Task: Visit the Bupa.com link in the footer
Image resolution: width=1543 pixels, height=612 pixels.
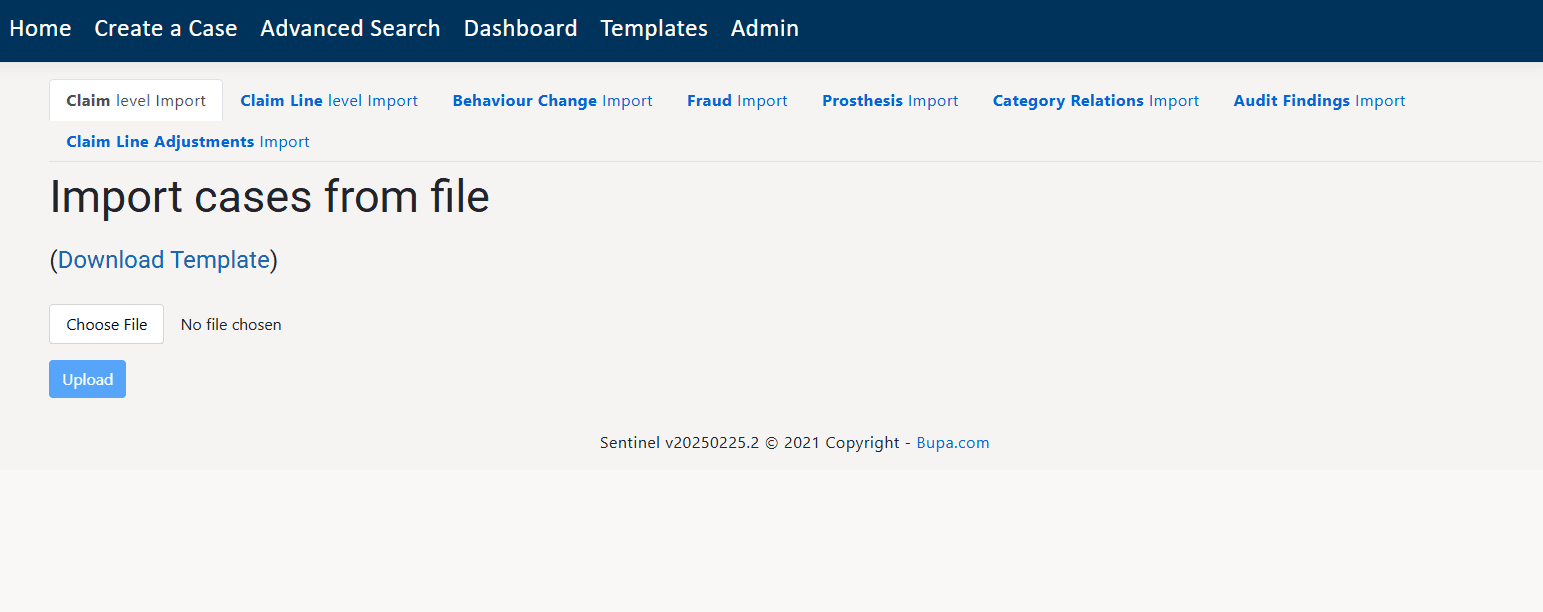Action: click(x=952, y=442)
